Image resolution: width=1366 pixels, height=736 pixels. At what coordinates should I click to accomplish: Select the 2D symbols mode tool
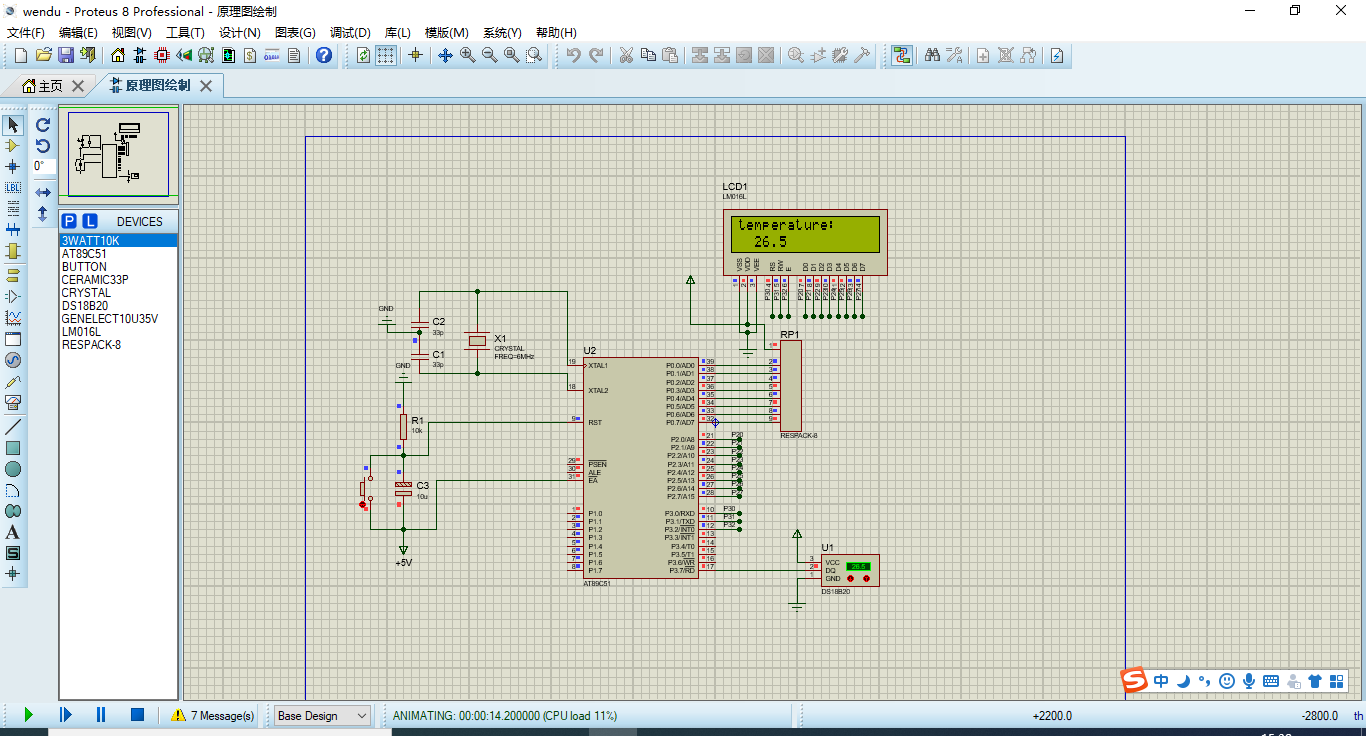[13, 553]
